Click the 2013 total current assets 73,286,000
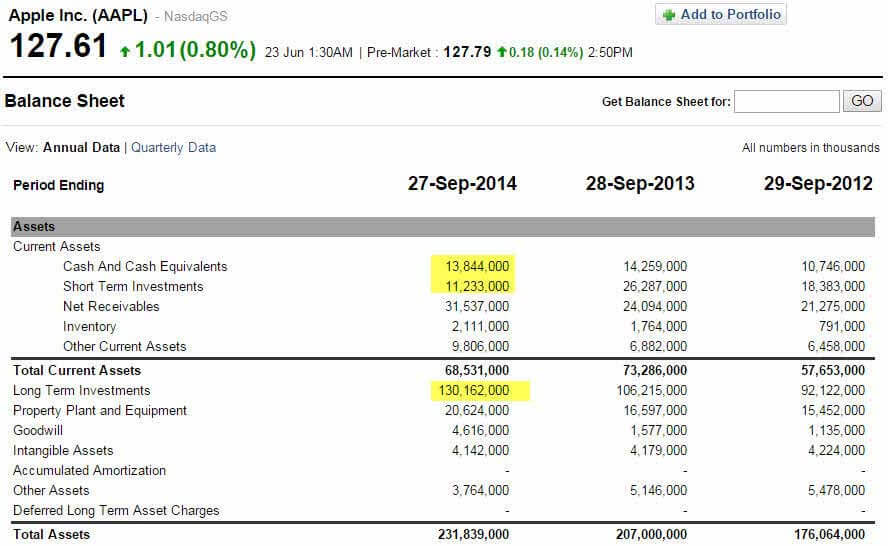This screenshot has height=546, width=888. pos(655,370)
